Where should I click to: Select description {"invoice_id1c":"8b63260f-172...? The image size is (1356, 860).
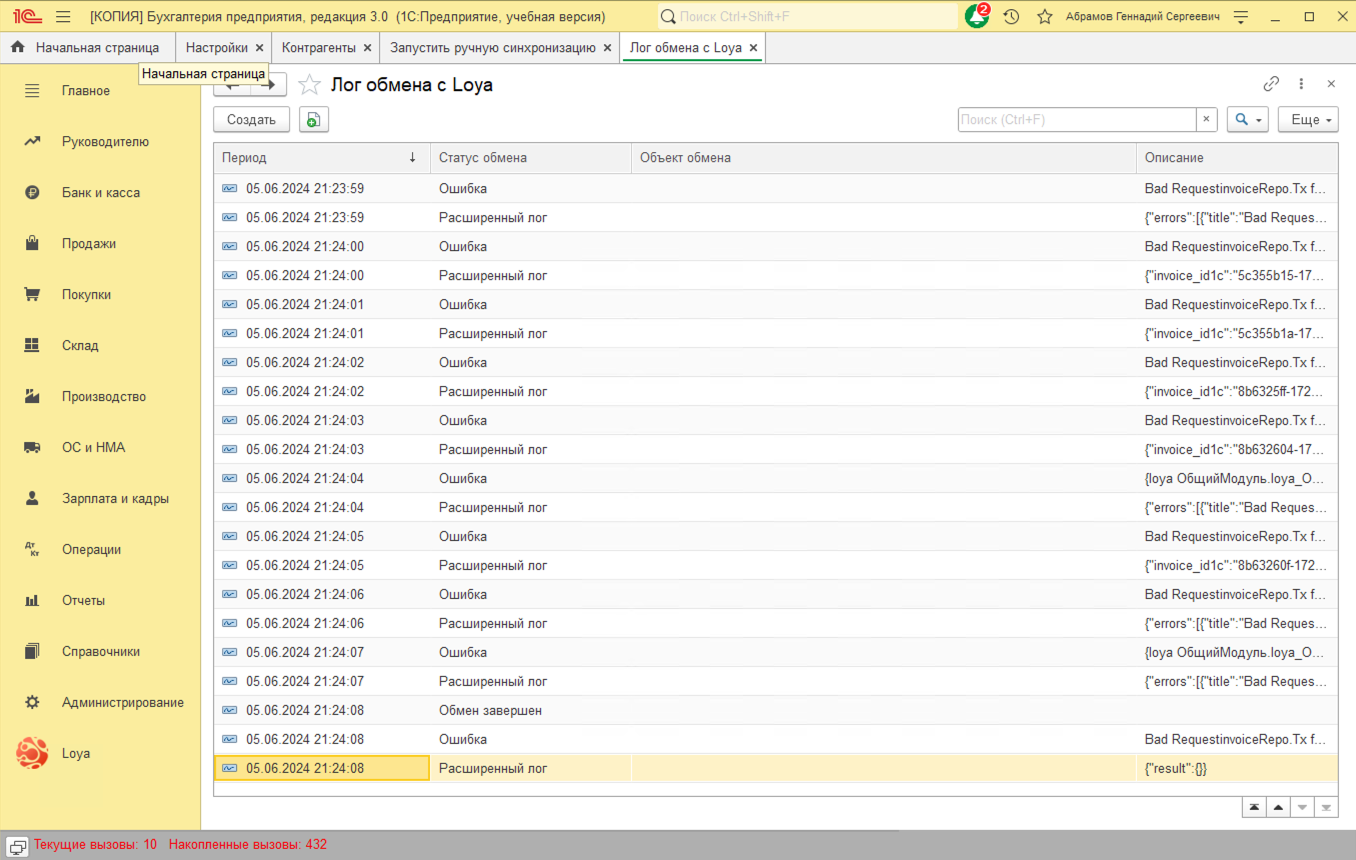click(1237, 566)
